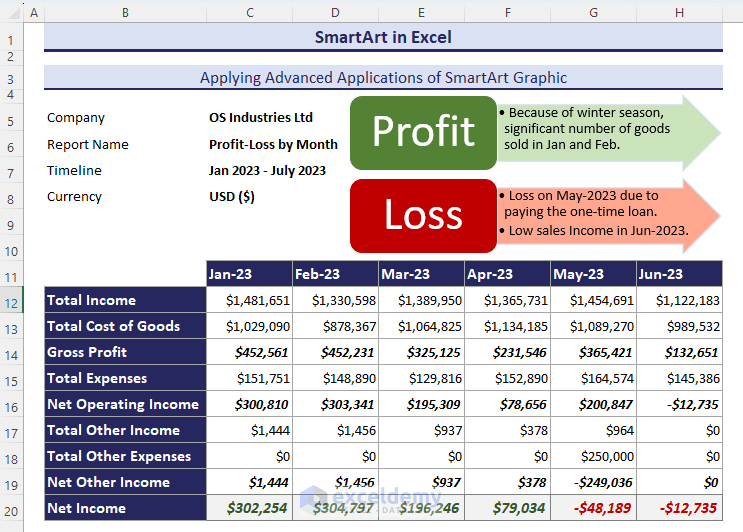Click the $325,125 gross profit cell

point(421,352)
